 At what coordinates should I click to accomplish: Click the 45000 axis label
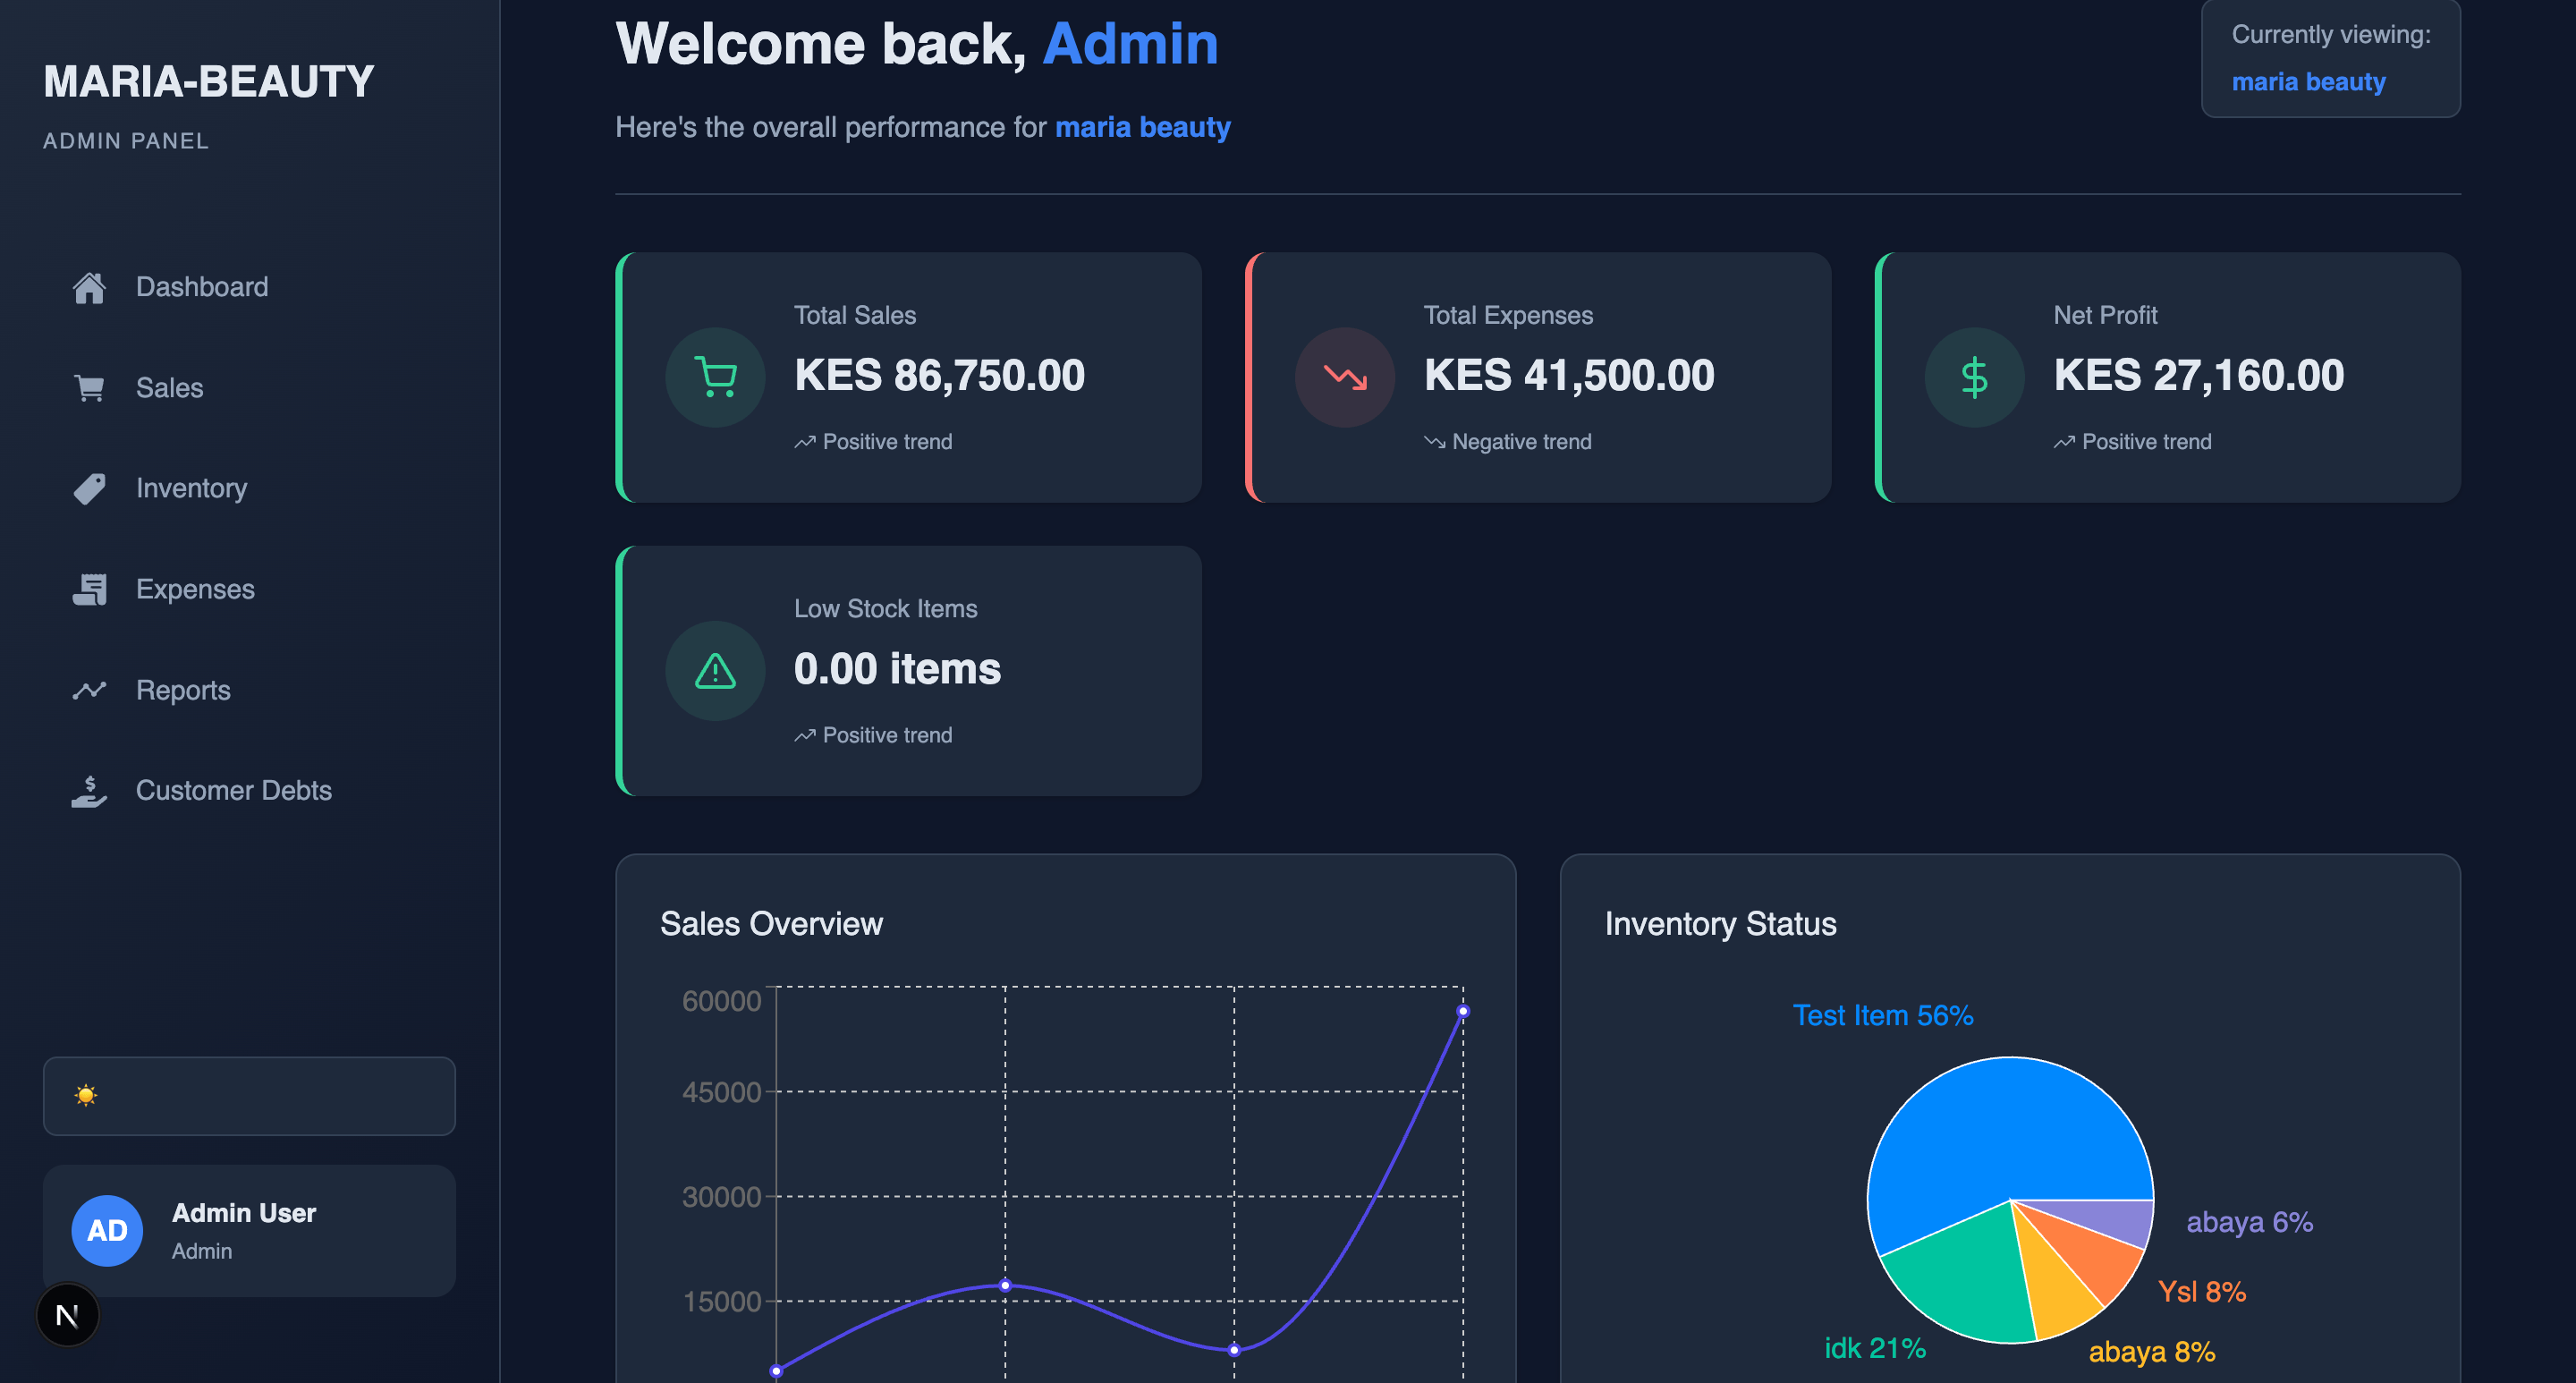pyautogui.click(x=721, y=1093)
